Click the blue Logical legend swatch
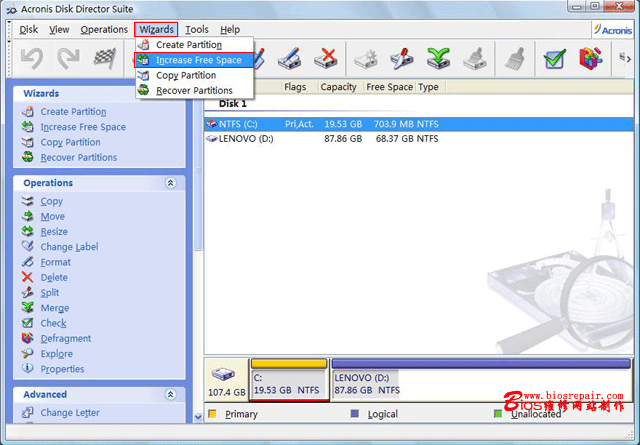The height and width of the screenshot is (445, 640). click(x=355, y=414)
